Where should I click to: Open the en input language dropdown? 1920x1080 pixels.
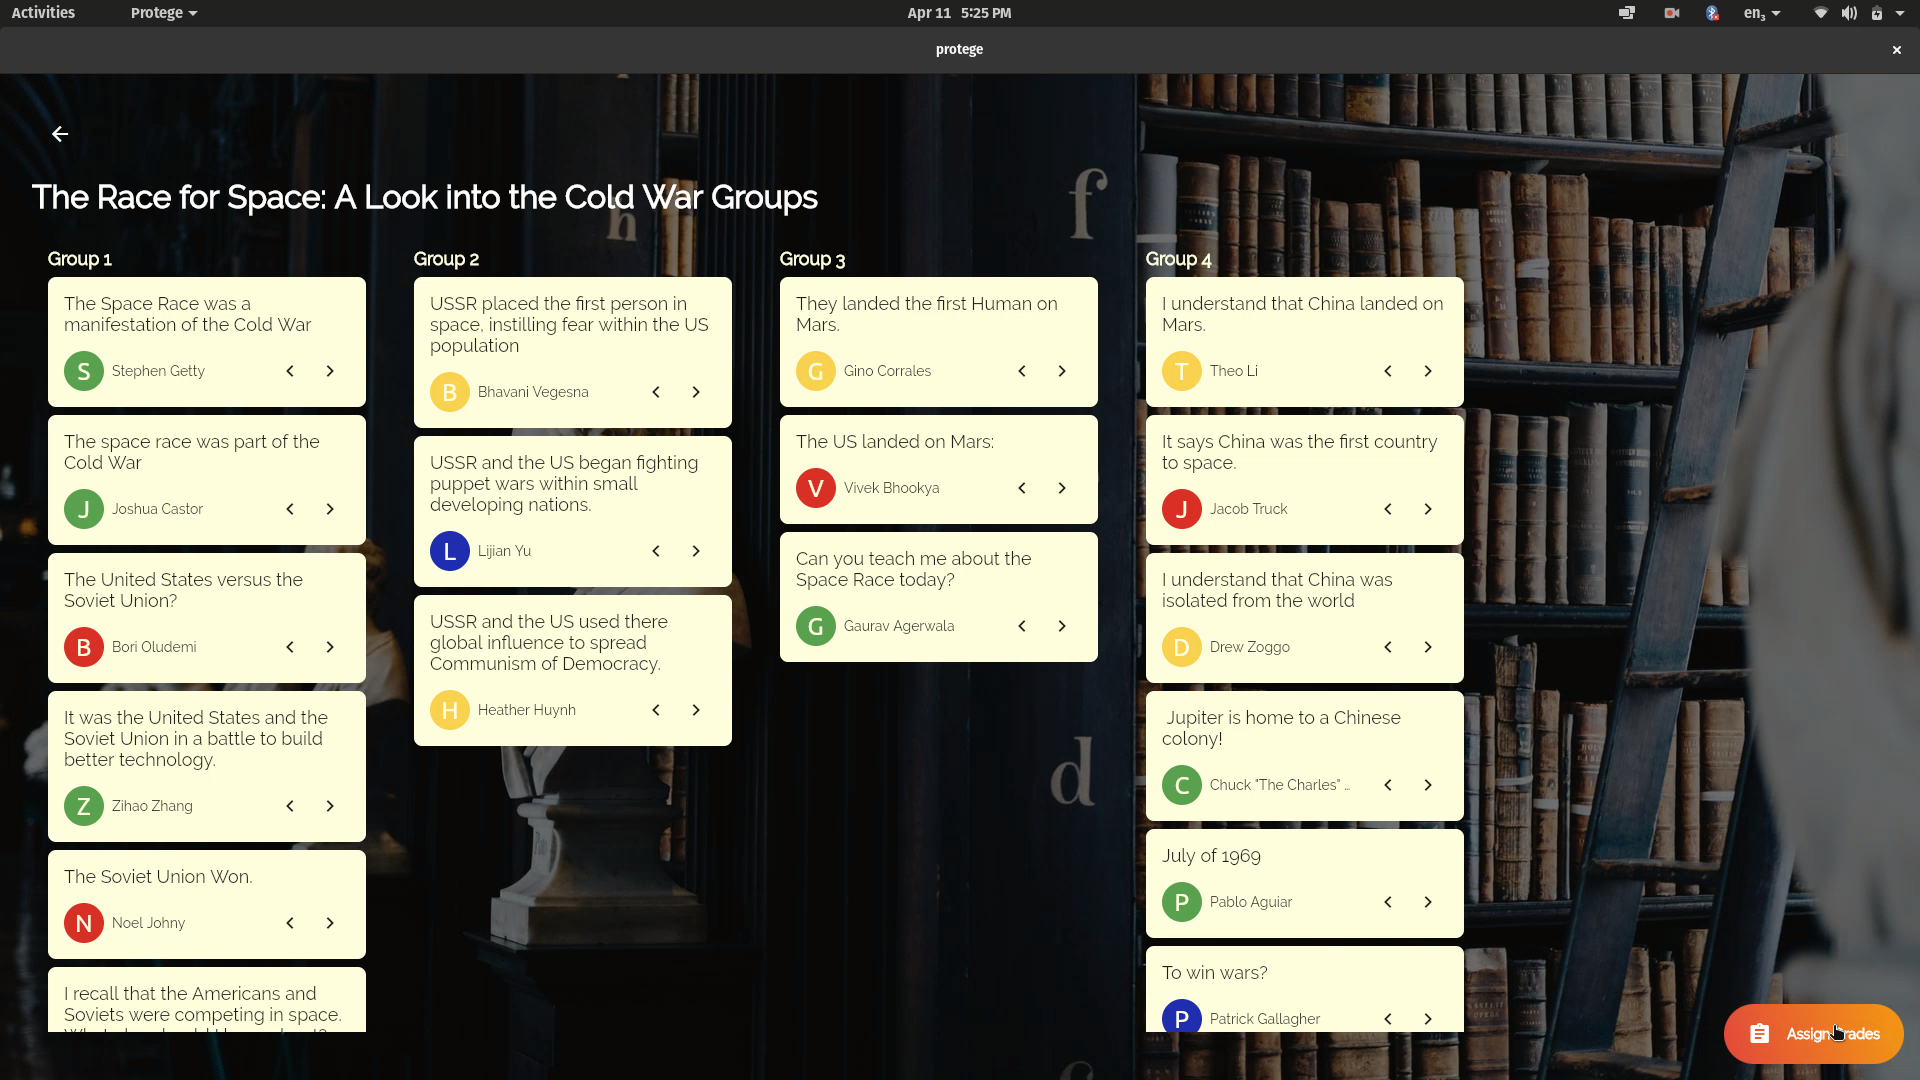[x=1761, y=13]
